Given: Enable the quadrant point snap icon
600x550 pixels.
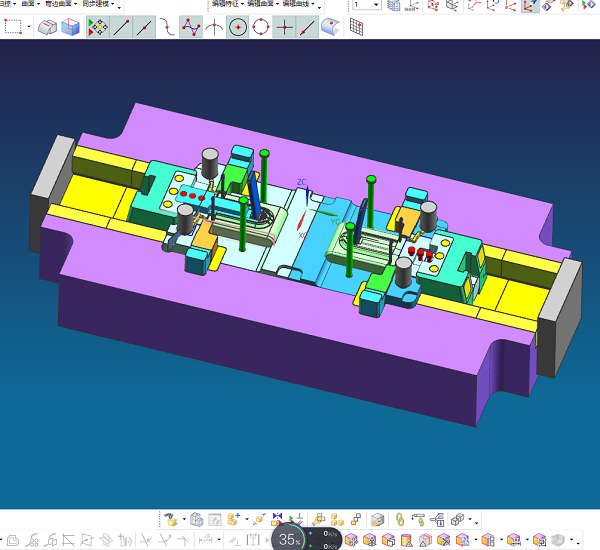Looking at the screenshot, I should click(x=261, y=27).
